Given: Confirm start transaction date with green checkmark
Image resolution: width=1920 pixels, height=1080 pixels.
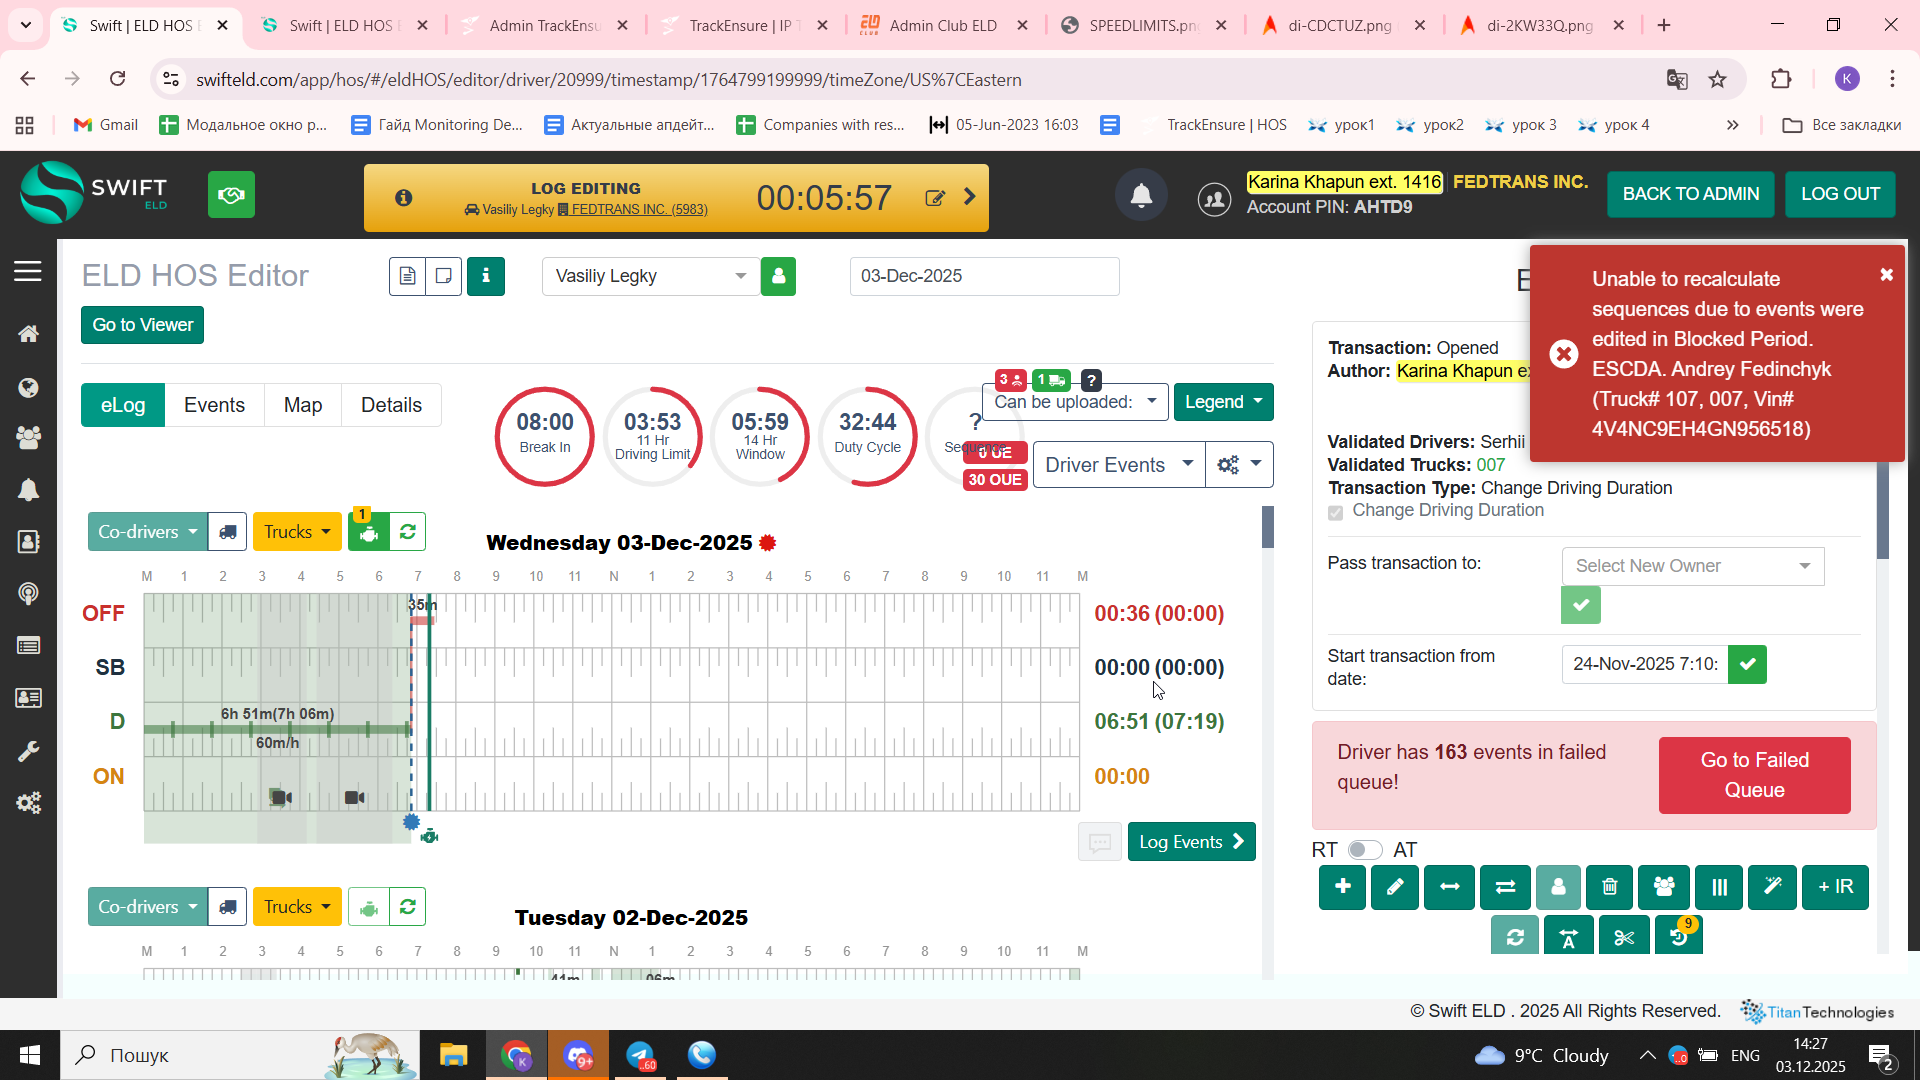Looking at the screenshot, I should click(x=1747, y=664).
